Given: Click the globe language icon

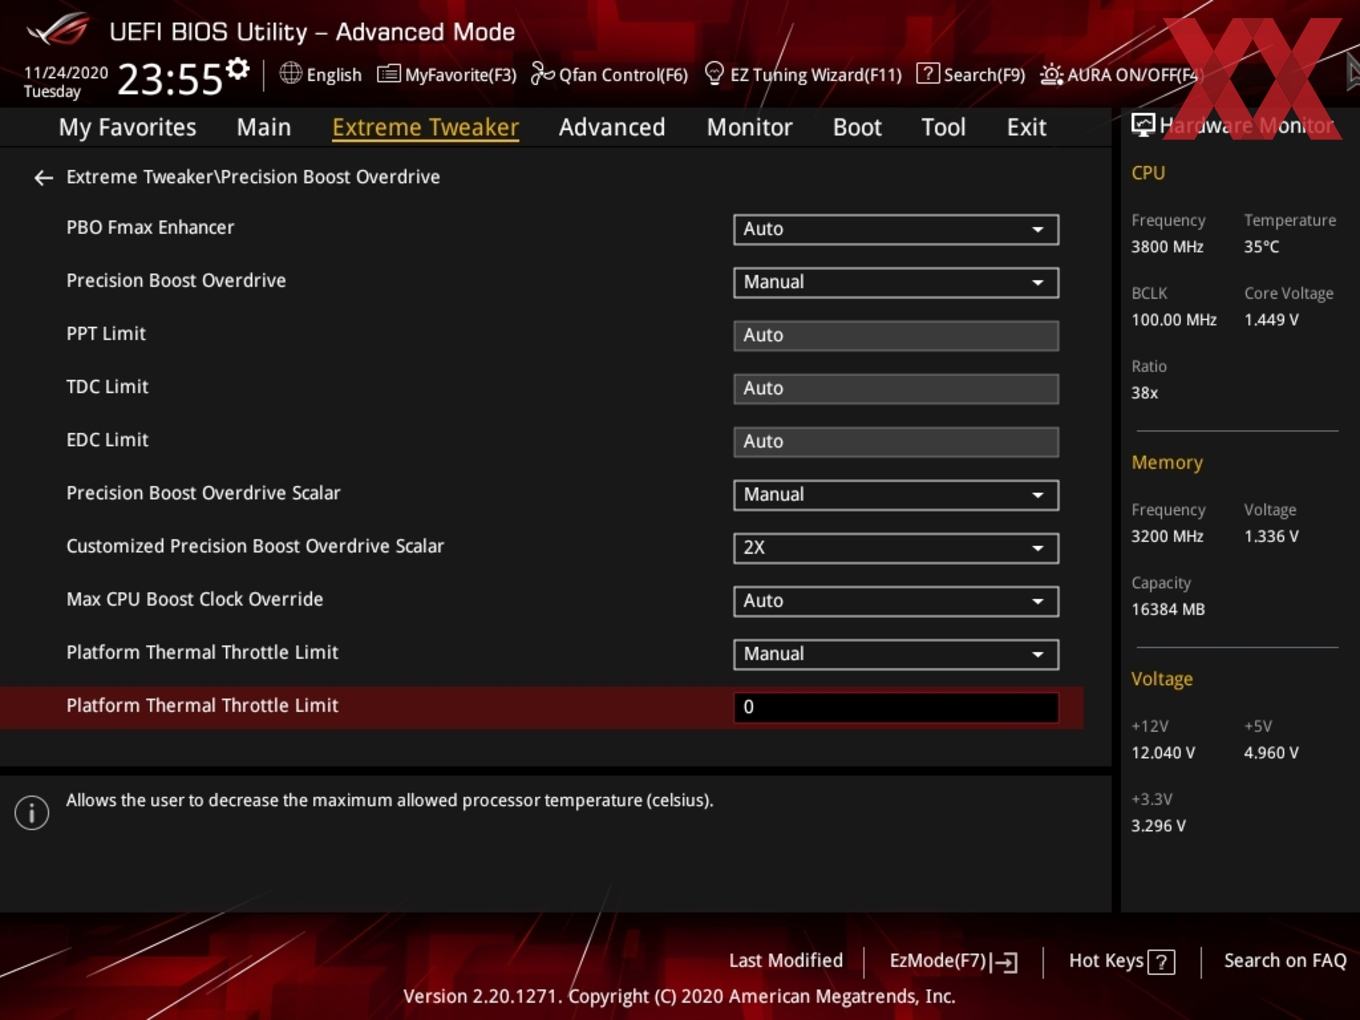Looking at the screenshot, I should (x=290, y=73).
